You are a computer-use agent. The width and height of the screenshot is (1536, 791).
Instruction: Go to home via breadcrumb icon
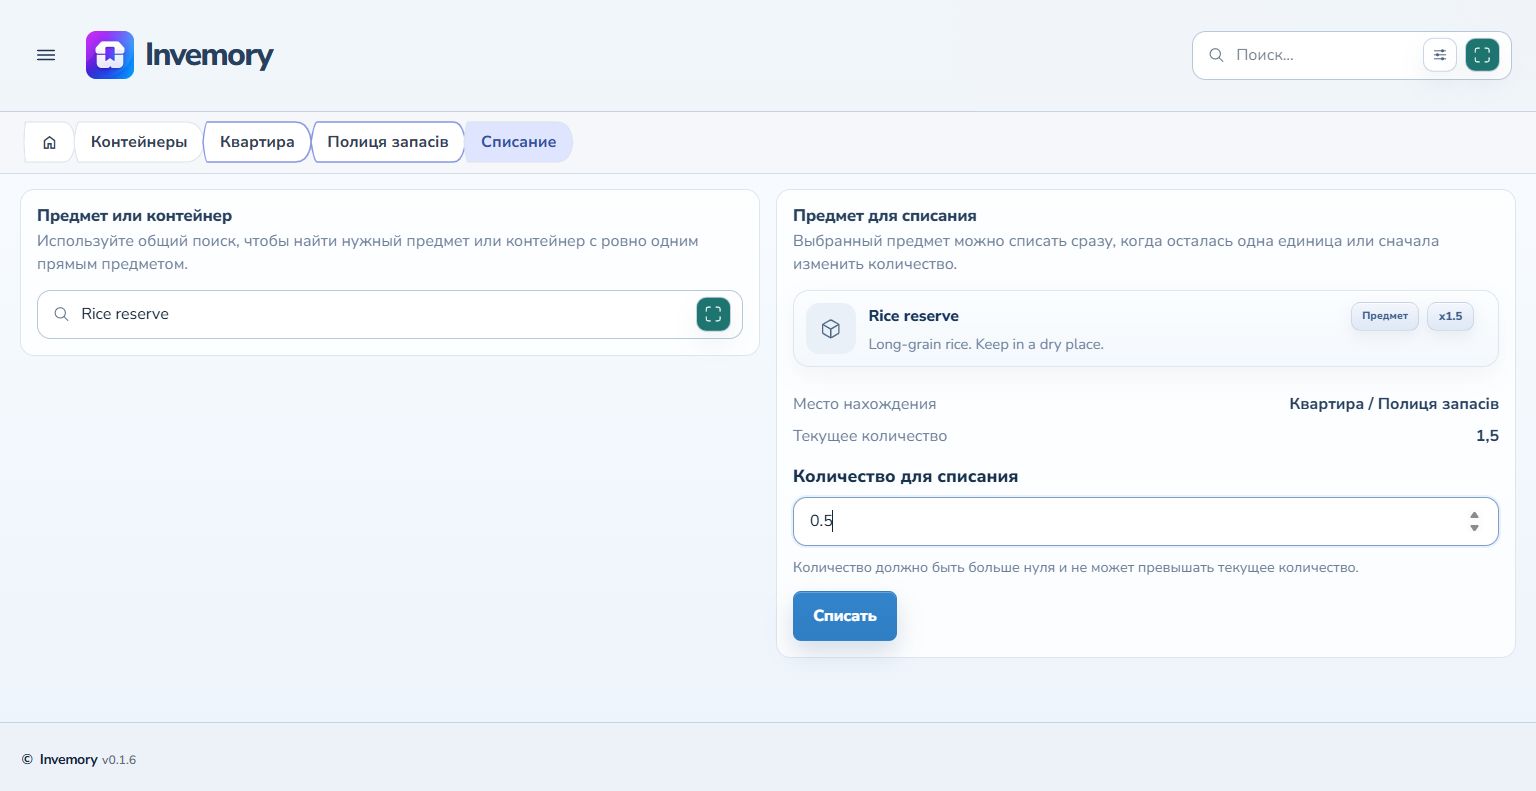click(x=49, y=142)
